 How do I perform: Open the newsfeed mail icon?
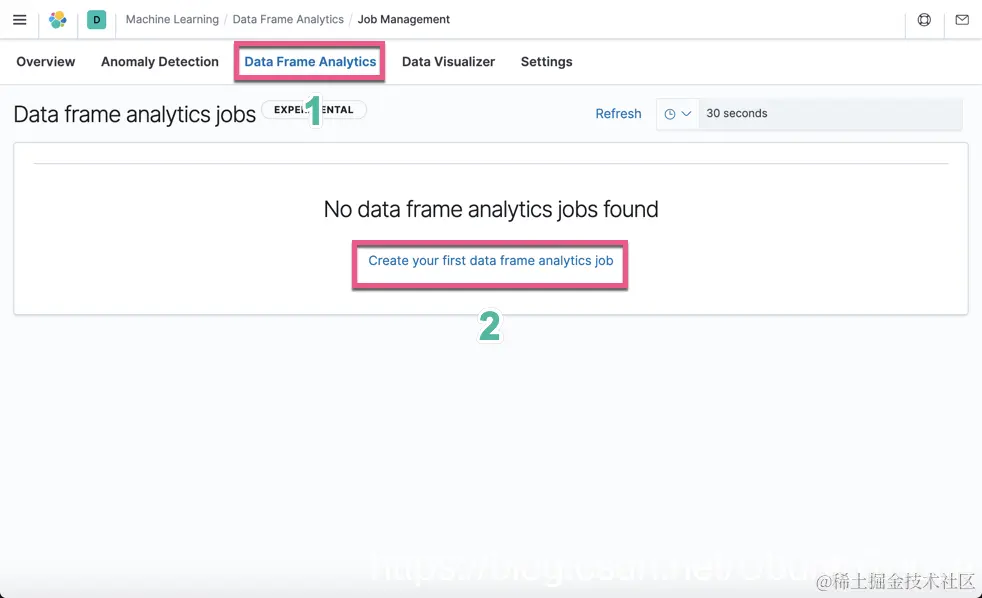tap(962, 19)
